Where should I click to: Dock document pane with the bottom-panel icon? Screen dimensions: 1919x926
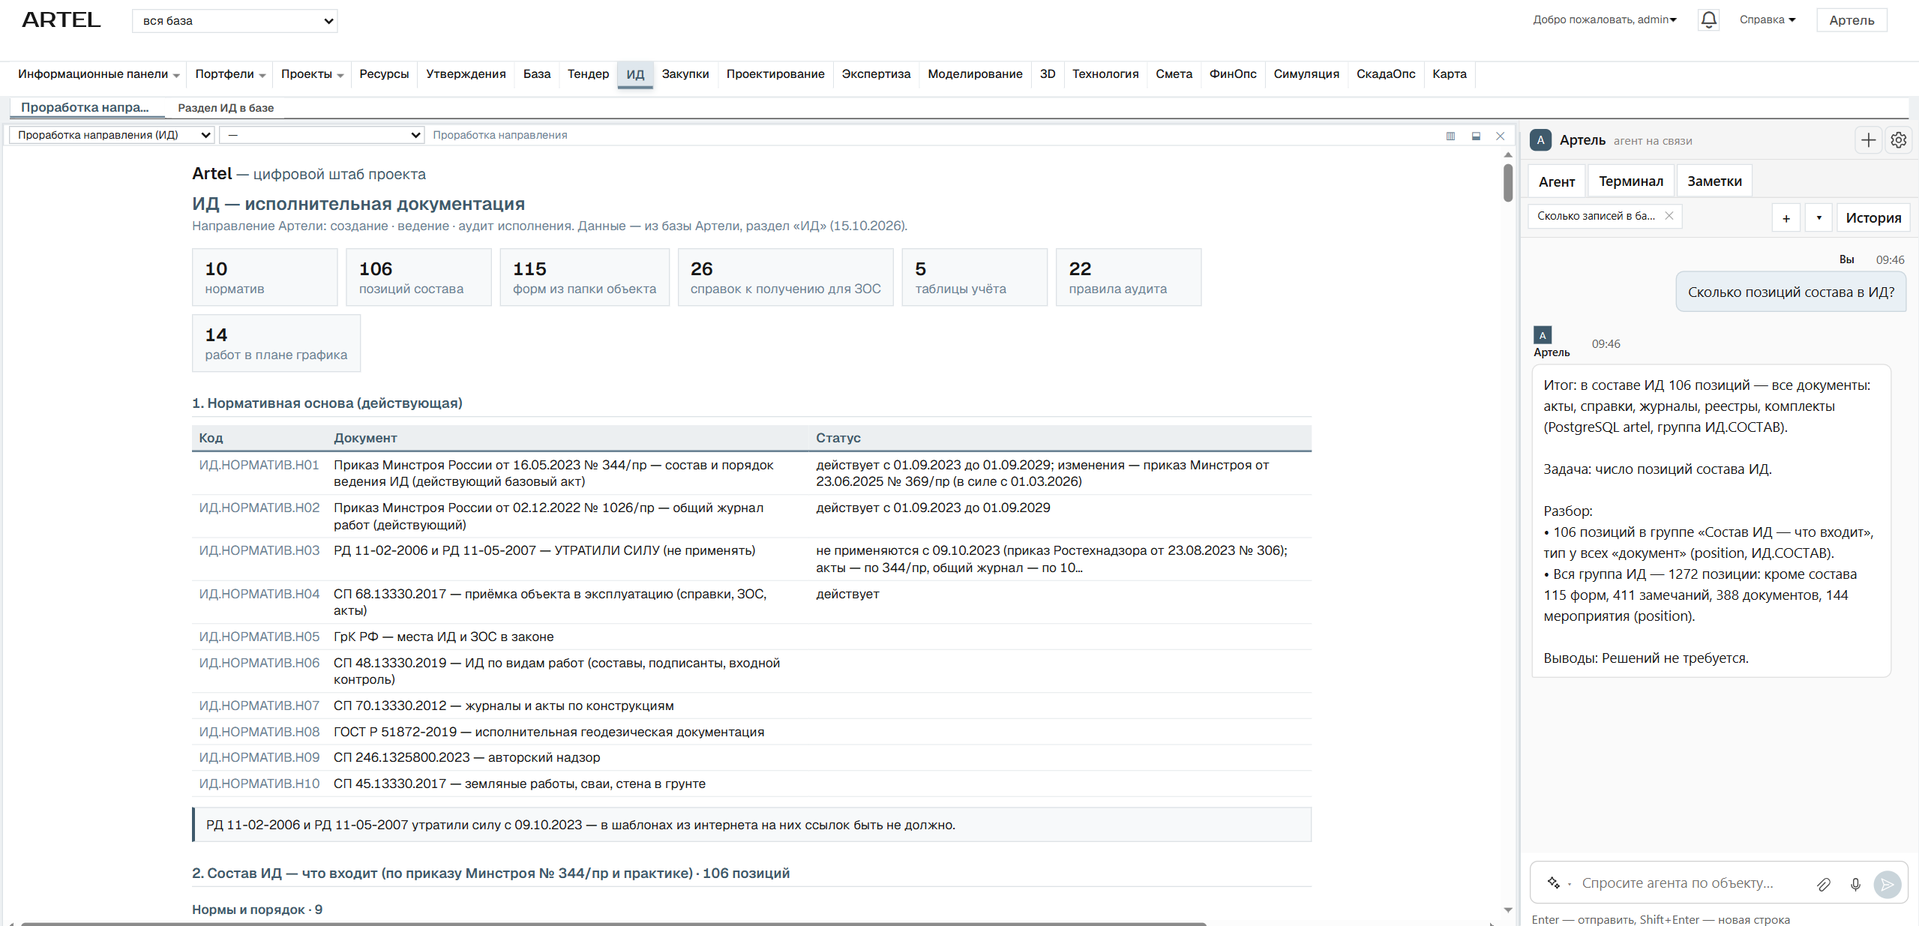pos(1476,136)
